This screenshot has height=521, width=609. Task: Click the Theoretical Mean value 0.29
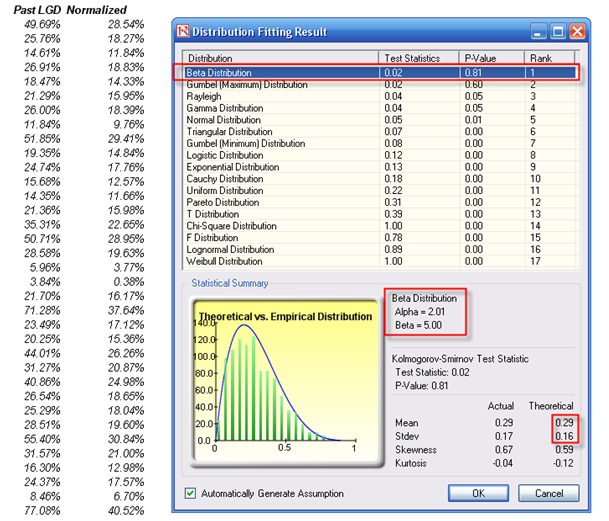pos(564,423)
